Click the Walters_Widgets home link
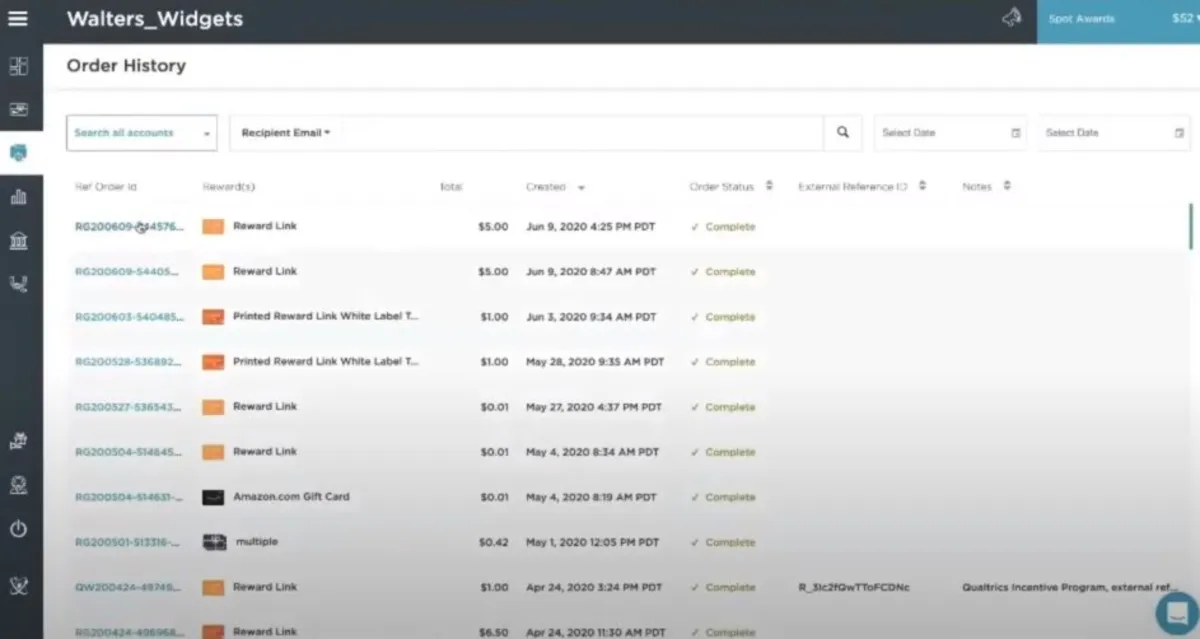Screen dimensions: 1200x639 pyautogui.click(x=154, y=18)
